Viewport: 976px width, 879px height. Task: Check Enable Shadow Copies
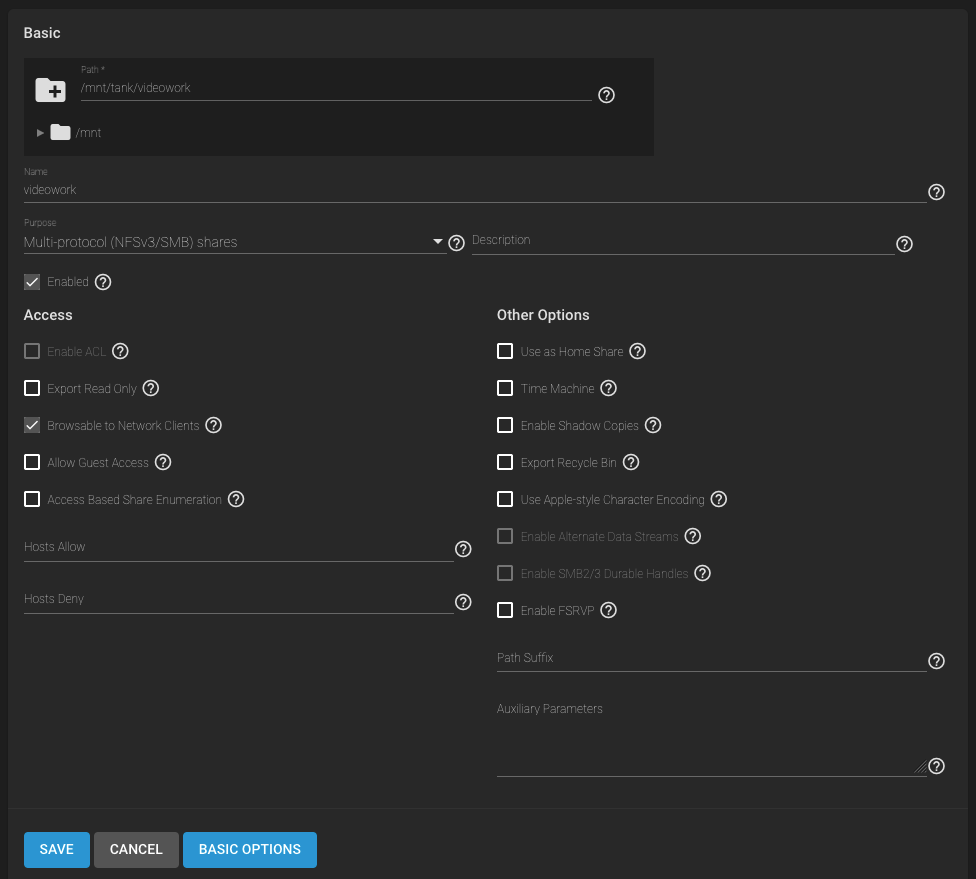click(505, 425)
